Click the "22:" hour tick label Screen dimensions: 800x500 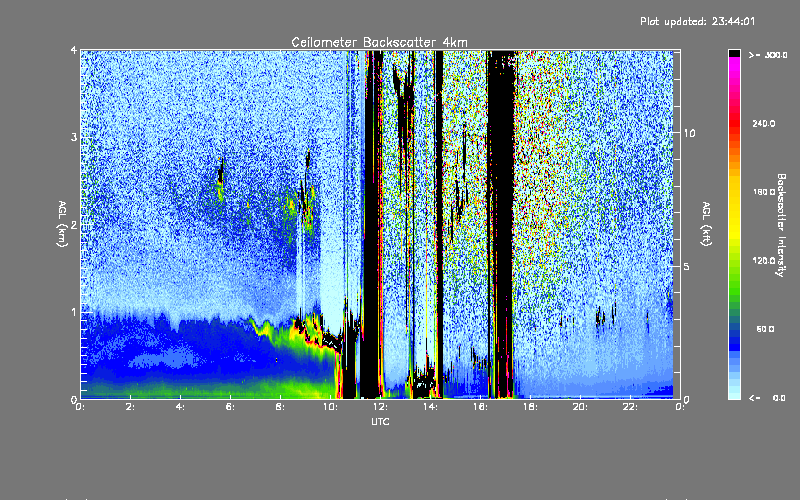point(630,407)
